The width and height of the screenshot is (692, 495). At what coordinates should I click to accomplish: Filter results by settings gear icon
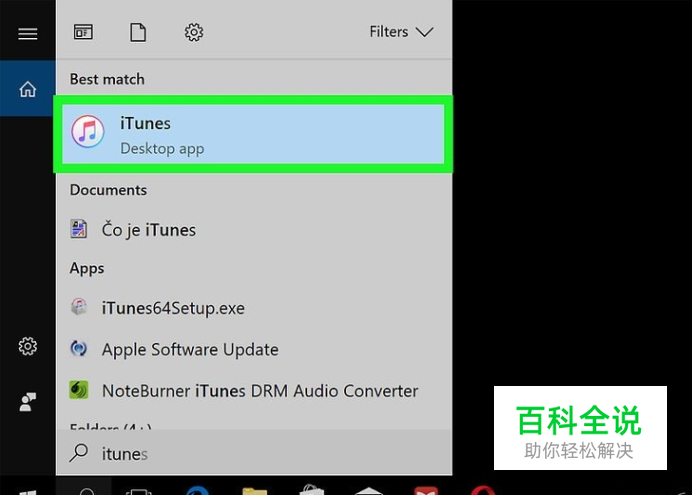[194, 32]
